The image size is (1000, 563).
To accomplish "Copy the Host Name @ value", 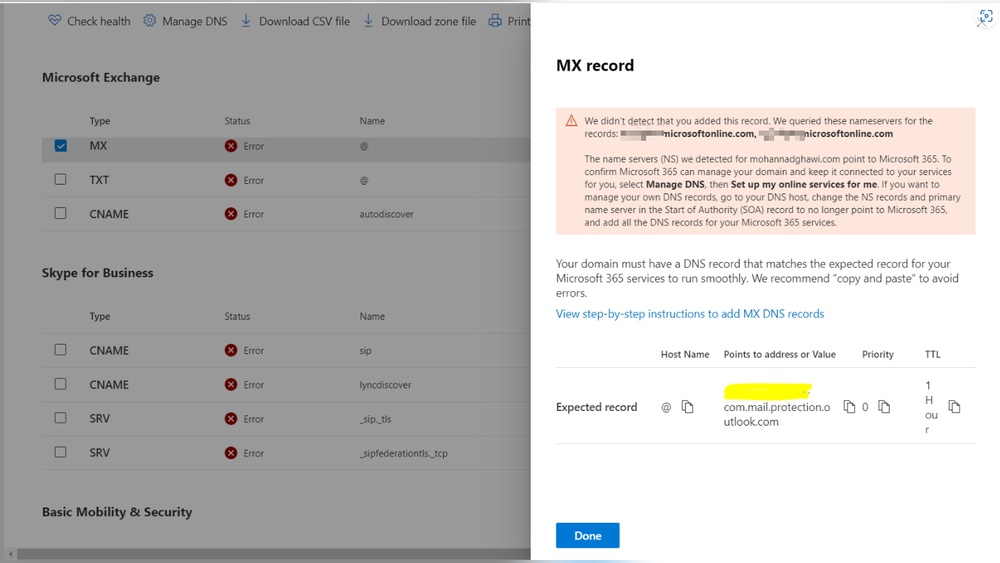I will [x=688, y=407].
